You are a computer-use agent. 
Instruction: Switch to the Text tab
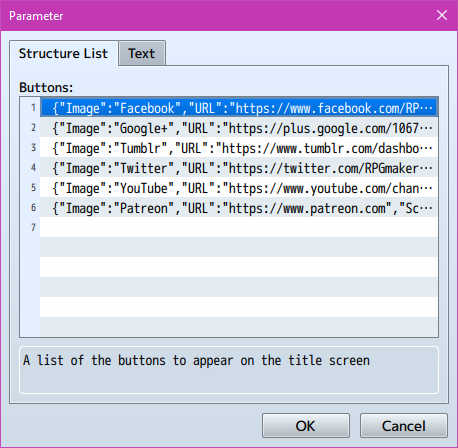[x=142, y=53]
